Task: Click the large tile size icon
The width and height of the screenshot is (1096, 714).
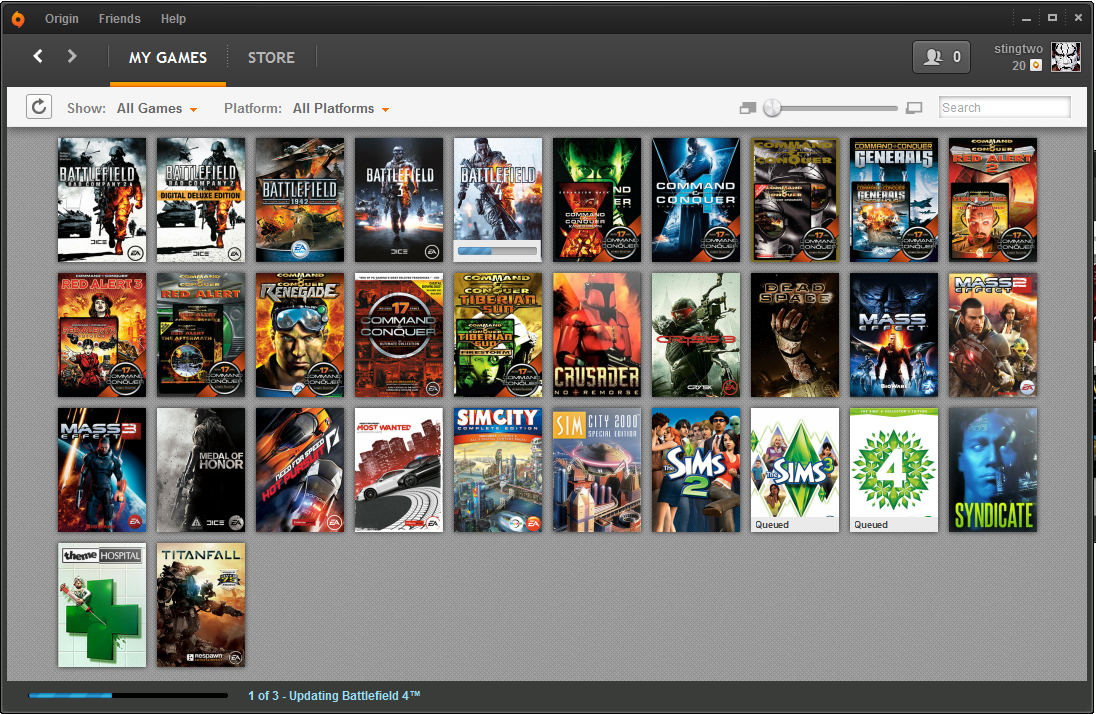Action: point(914,108)
